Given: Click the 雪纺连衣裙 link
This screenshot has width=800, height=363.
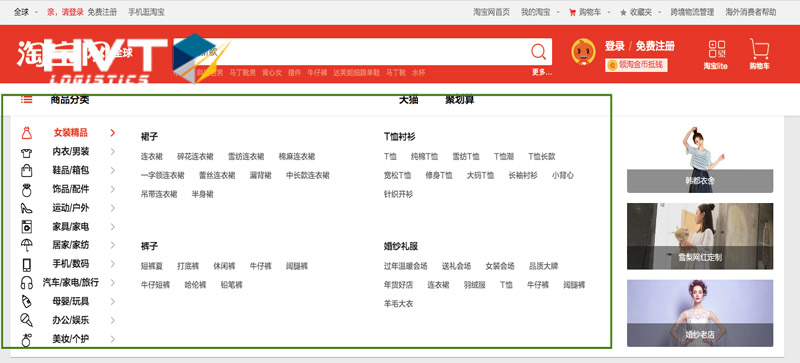Looking at the screenshot, I should click(x=246, y=156).
